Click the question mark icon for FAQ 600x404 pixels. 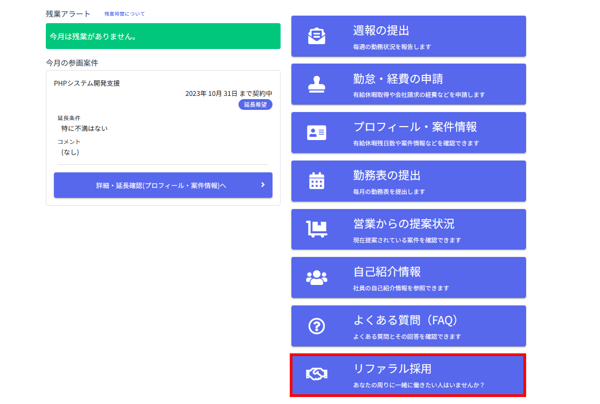[x=317, y=326]
